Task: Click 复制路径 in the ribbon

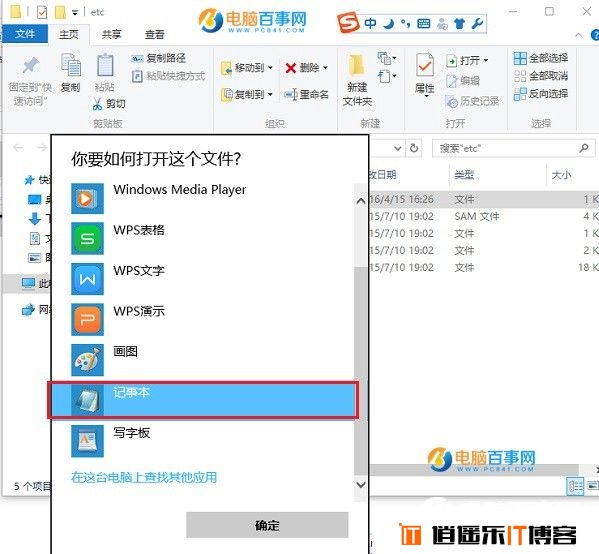Action: coord(159,58)
